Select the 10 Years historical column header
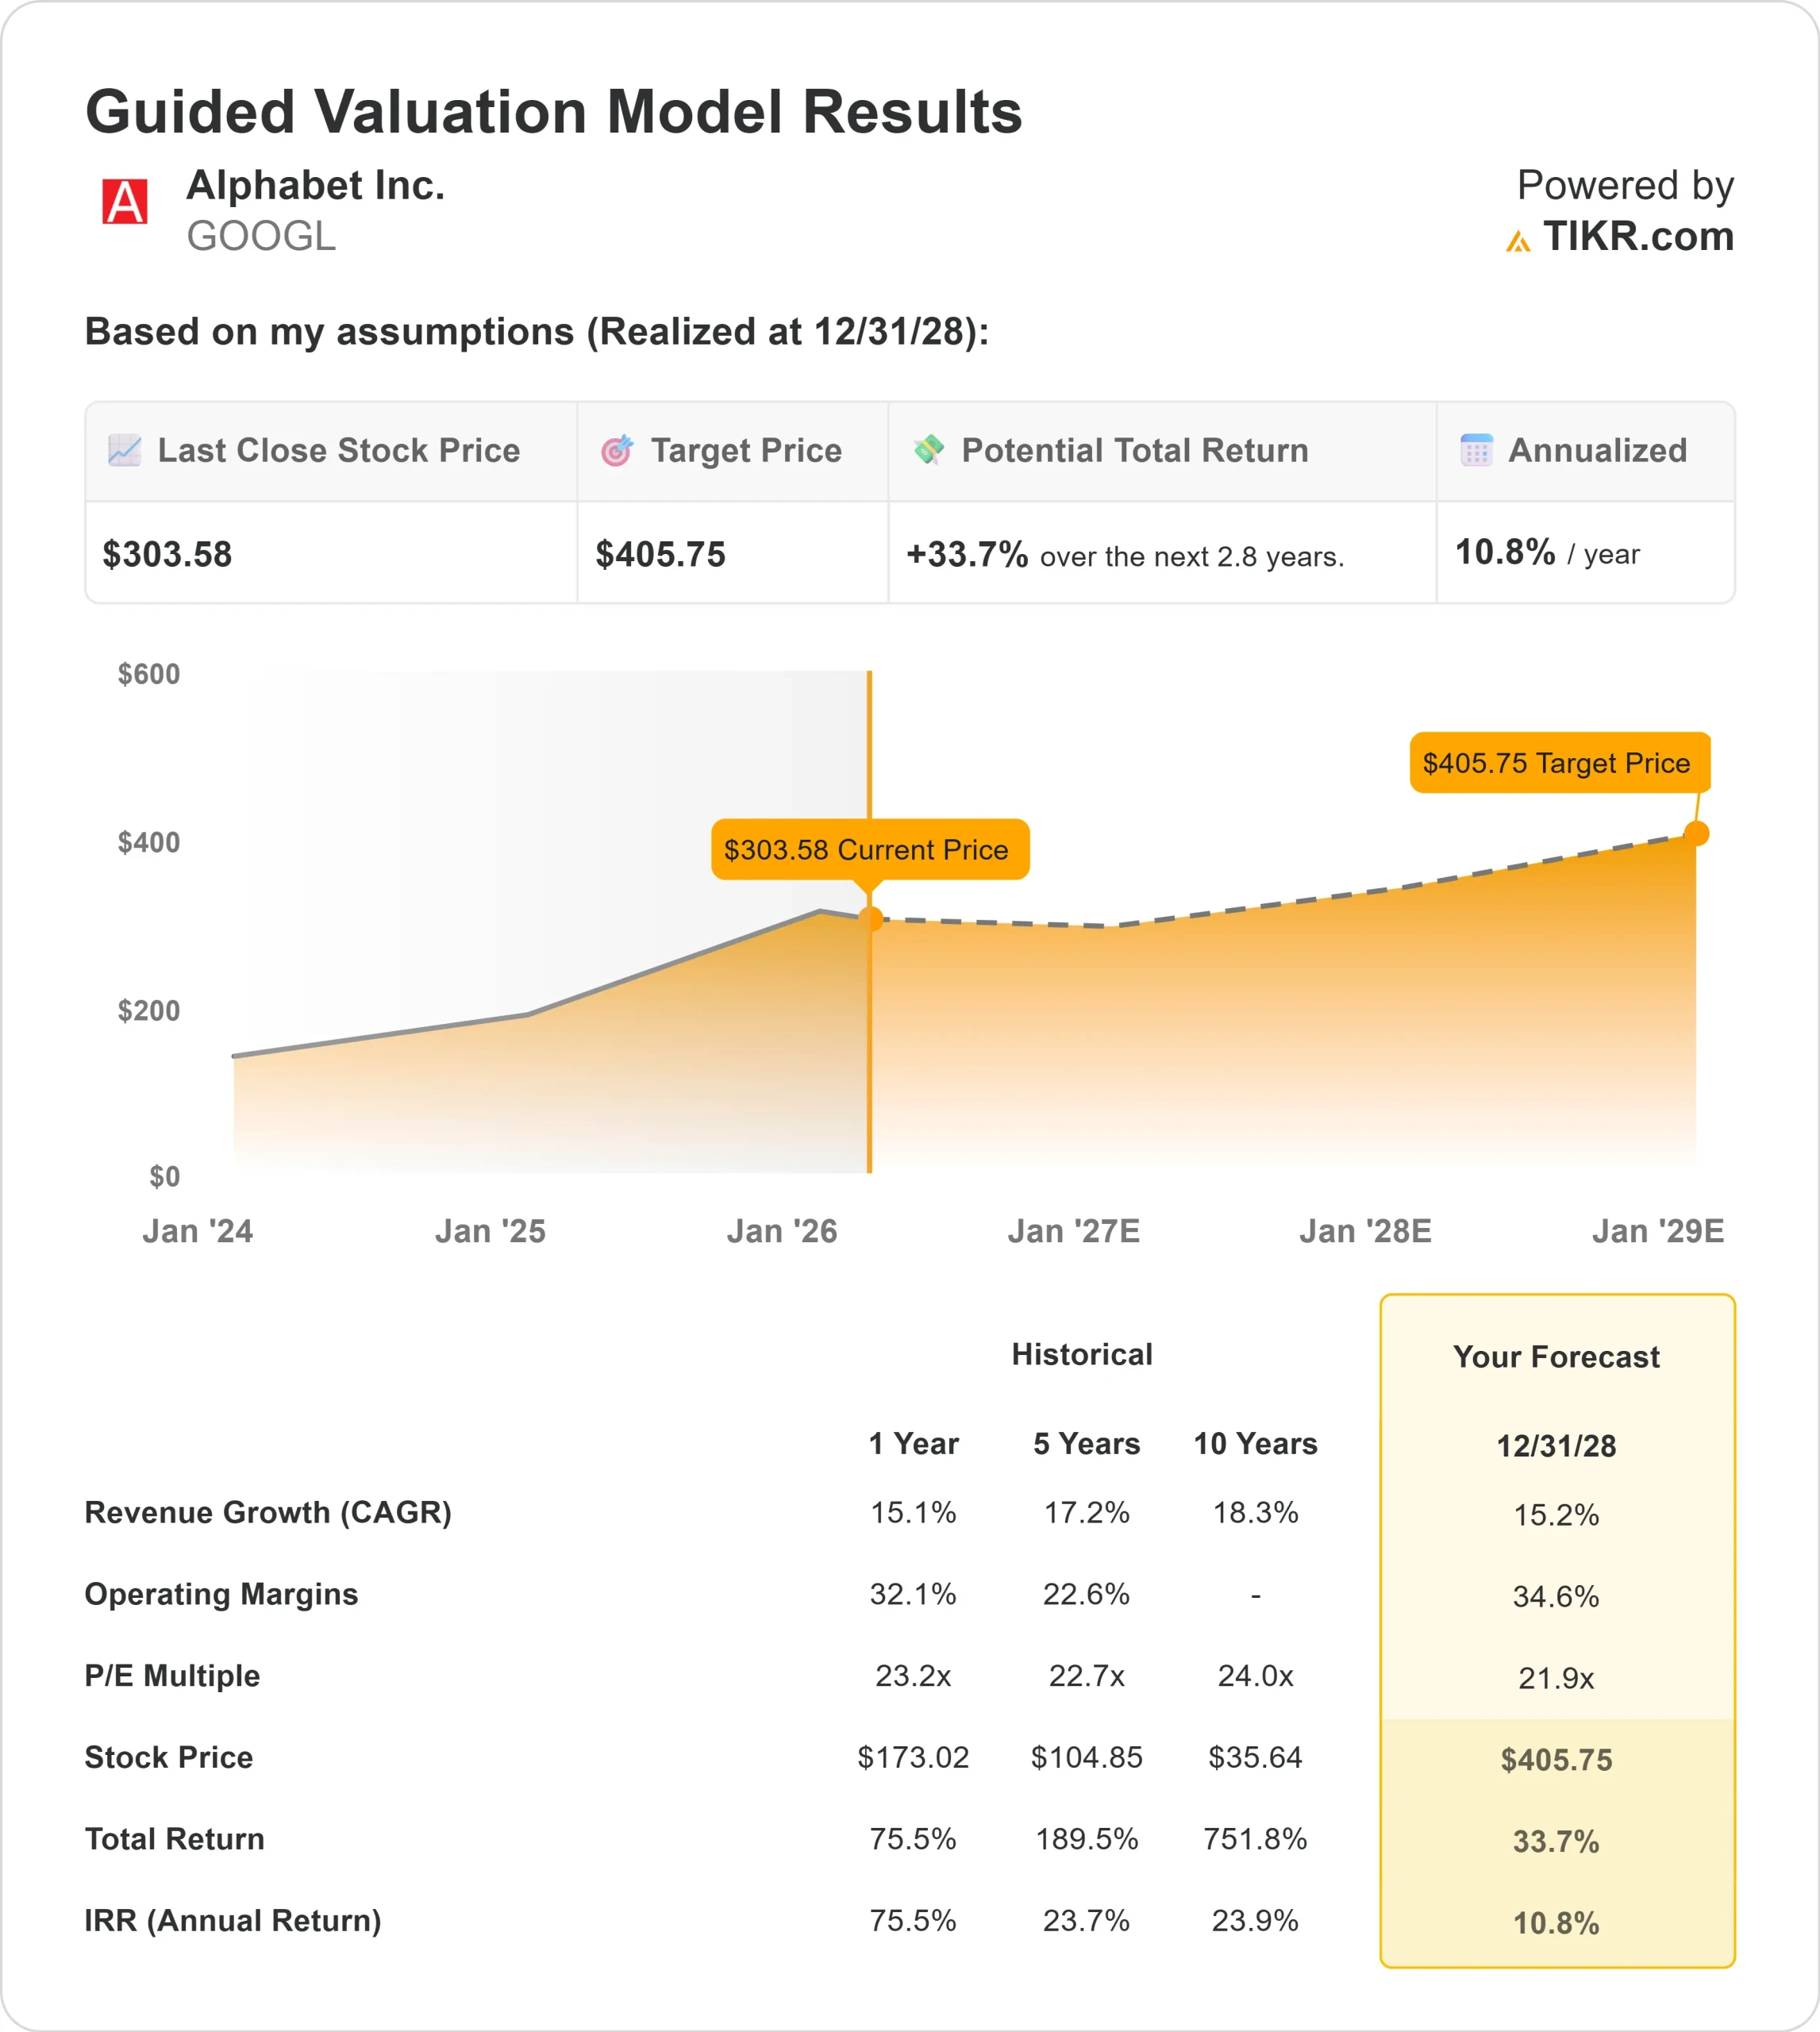The width and height of the screenshot is (1820, 2032). pyautogui.click(x=1255, y=1444)
